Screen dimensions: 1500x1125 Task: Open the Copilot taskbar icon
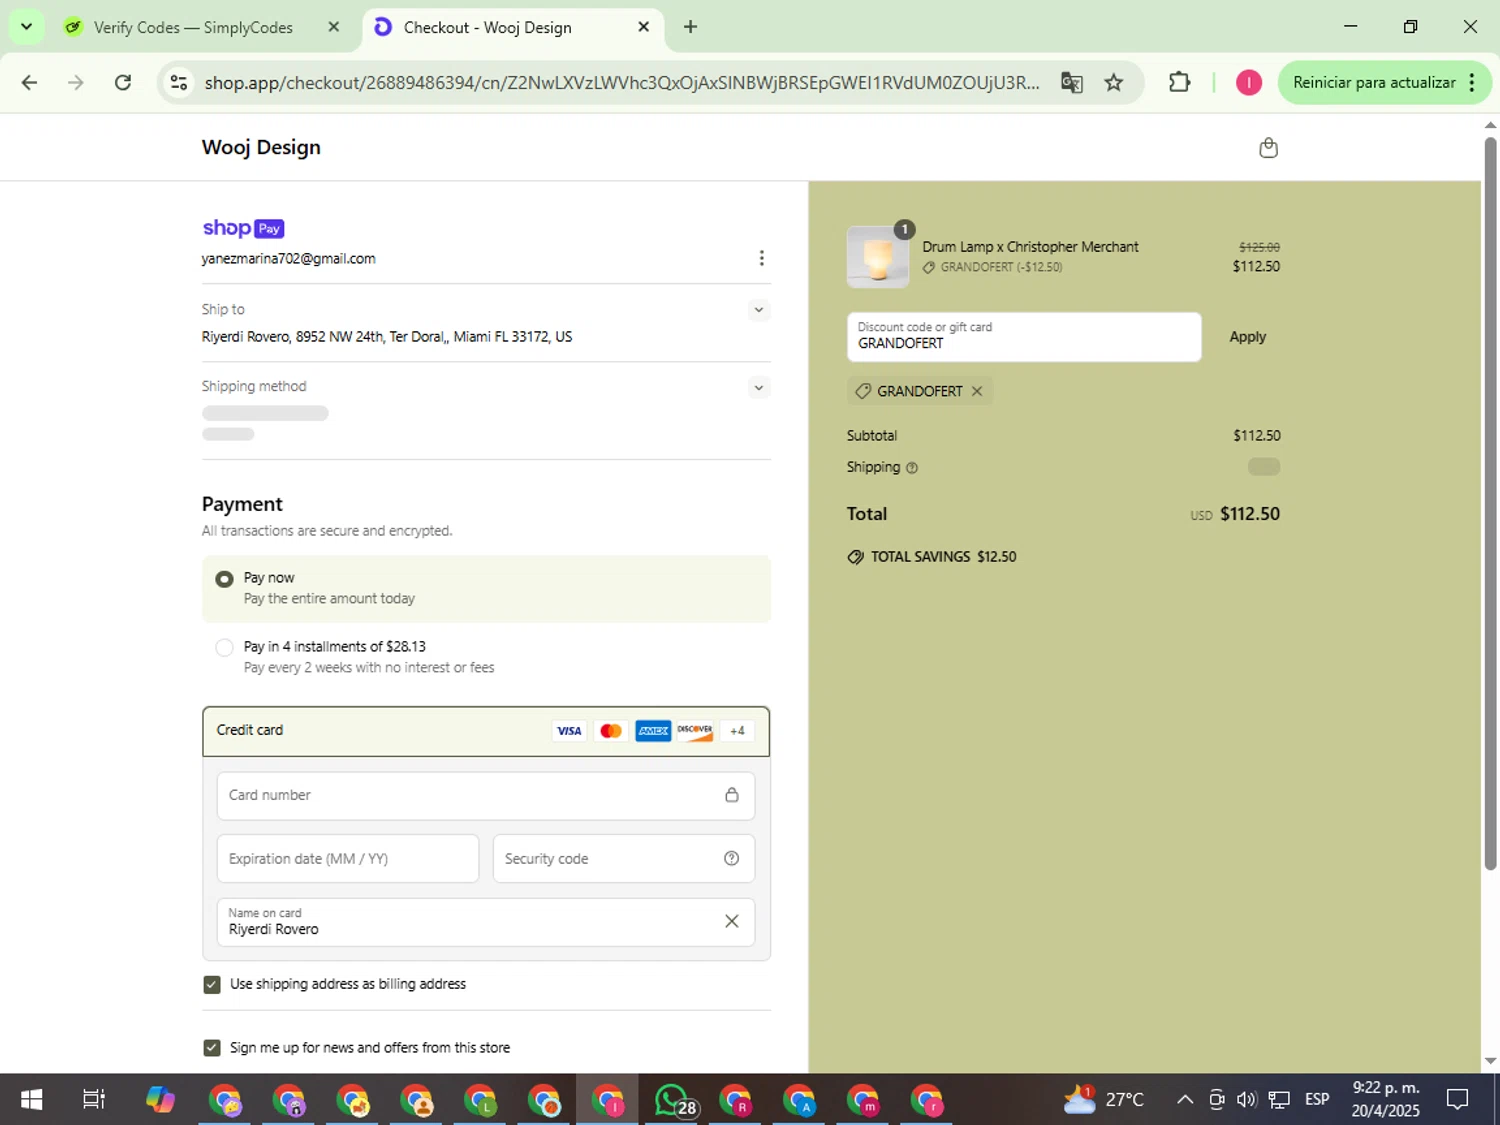pos(160,1100)
